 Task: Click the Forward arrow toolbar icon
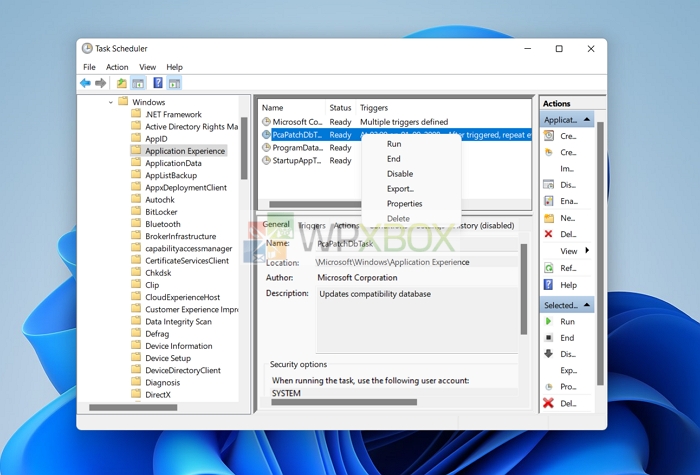(x=100, y=83)
